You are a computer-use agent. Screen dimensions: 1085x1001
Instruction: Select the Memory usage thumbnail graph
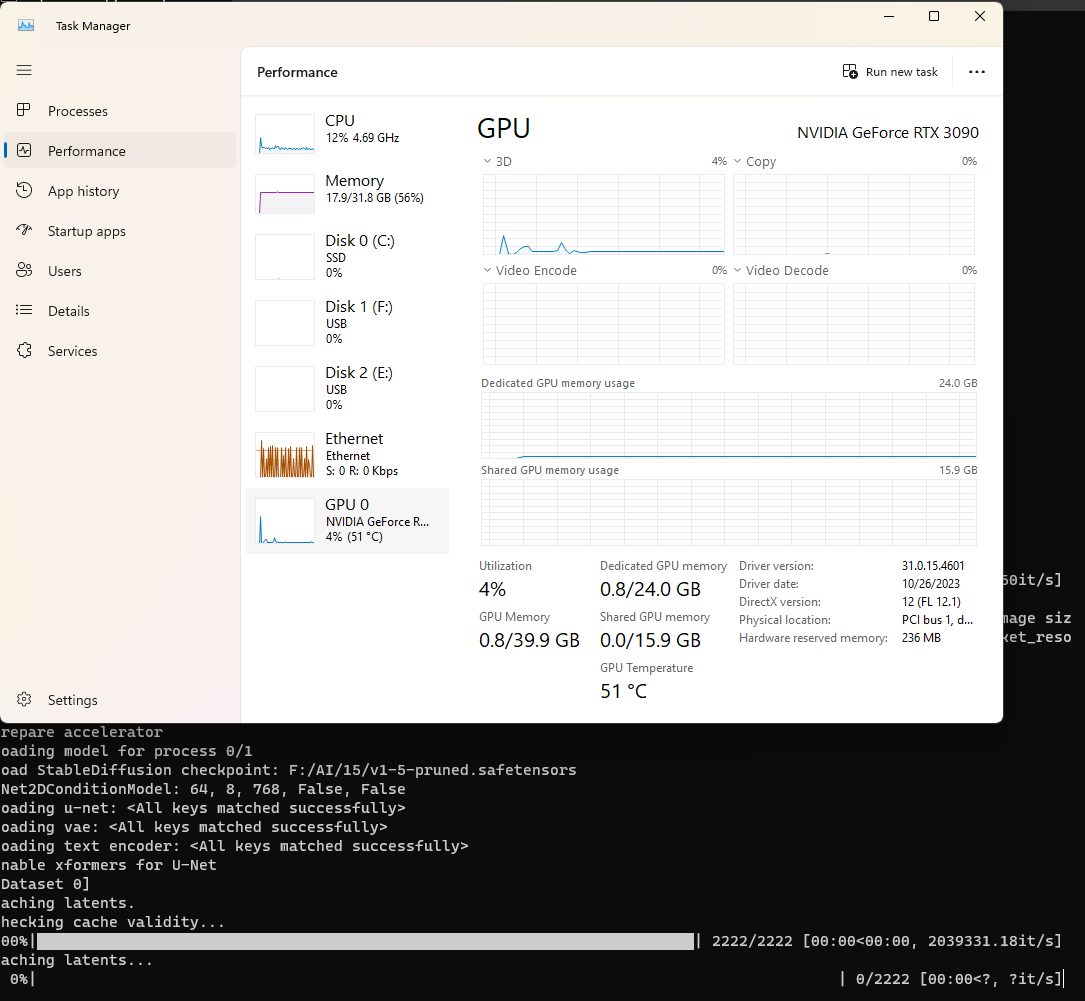[x=285, y=194]
